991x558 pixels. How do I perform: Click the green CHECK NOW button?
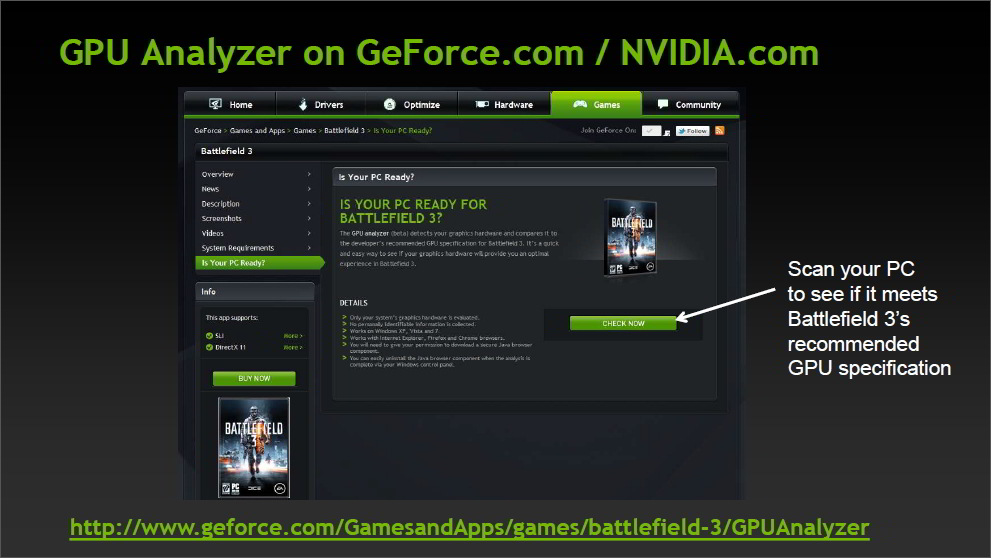point(623,323)
